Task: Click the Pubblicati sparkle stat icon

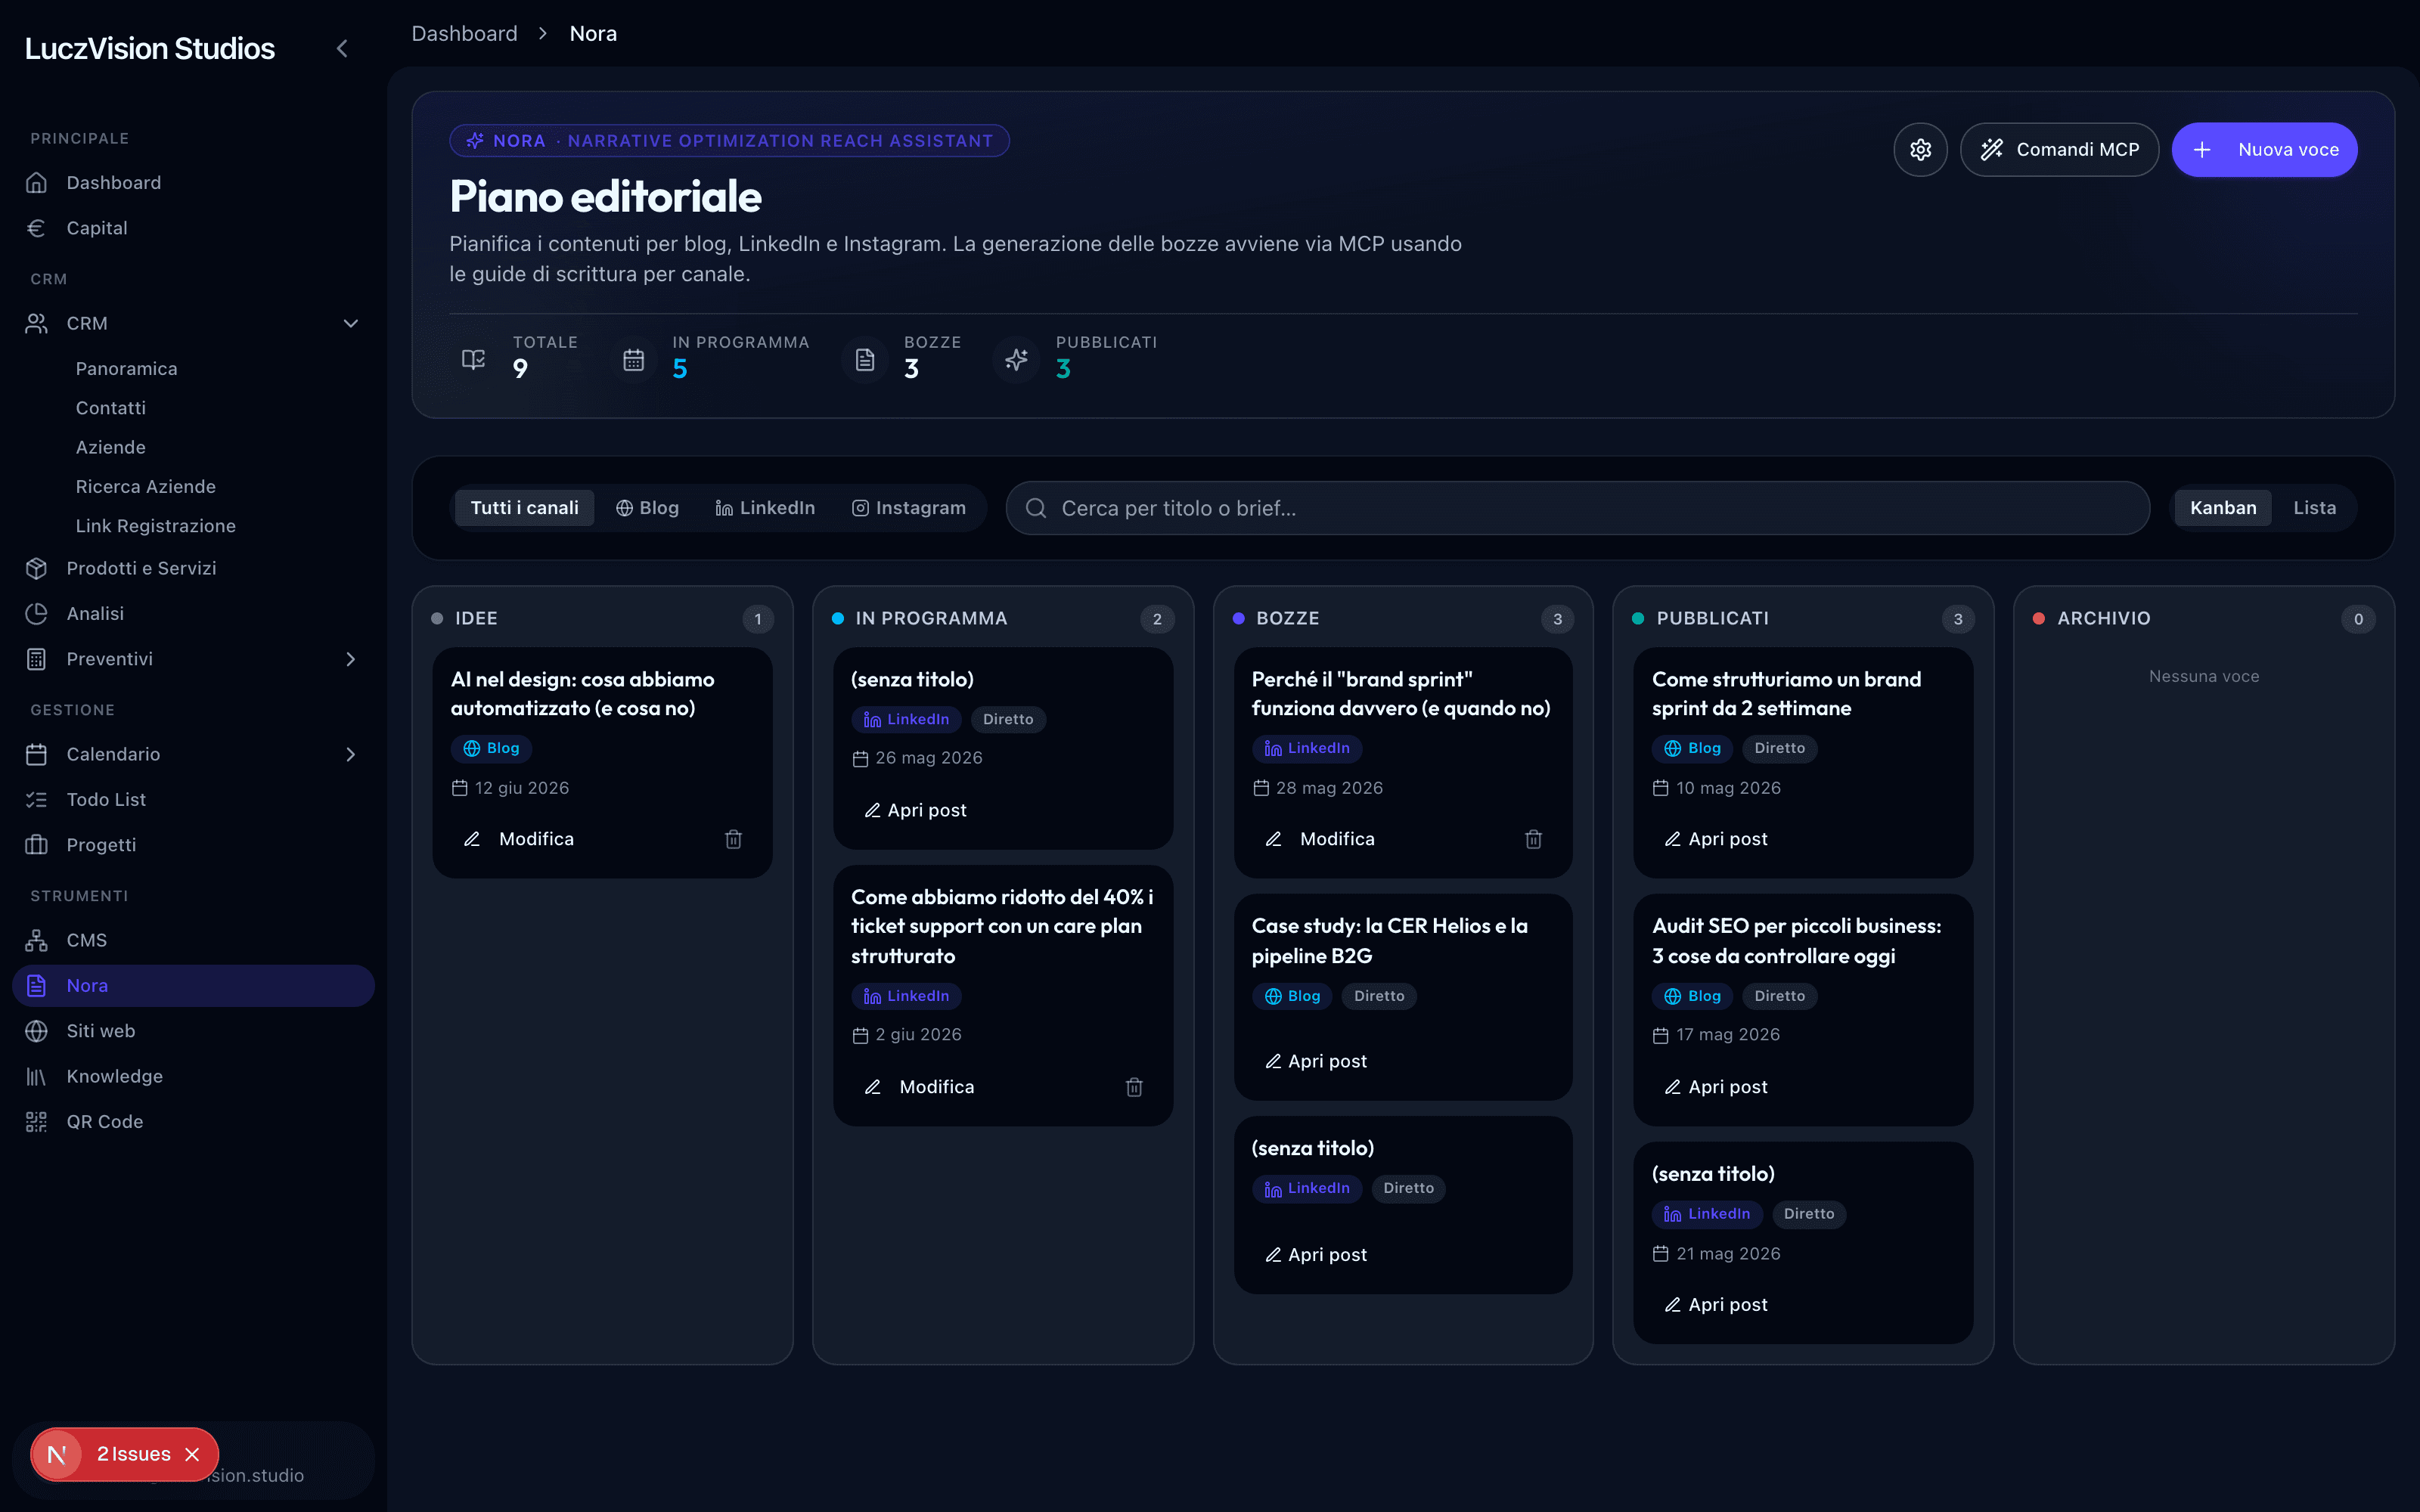Action: tap(1017, 358)
